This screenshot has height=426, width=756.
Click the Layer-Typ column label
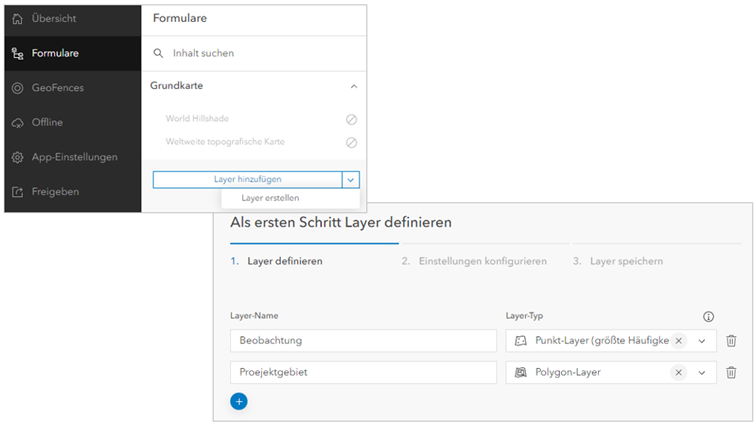pos(524,316)
